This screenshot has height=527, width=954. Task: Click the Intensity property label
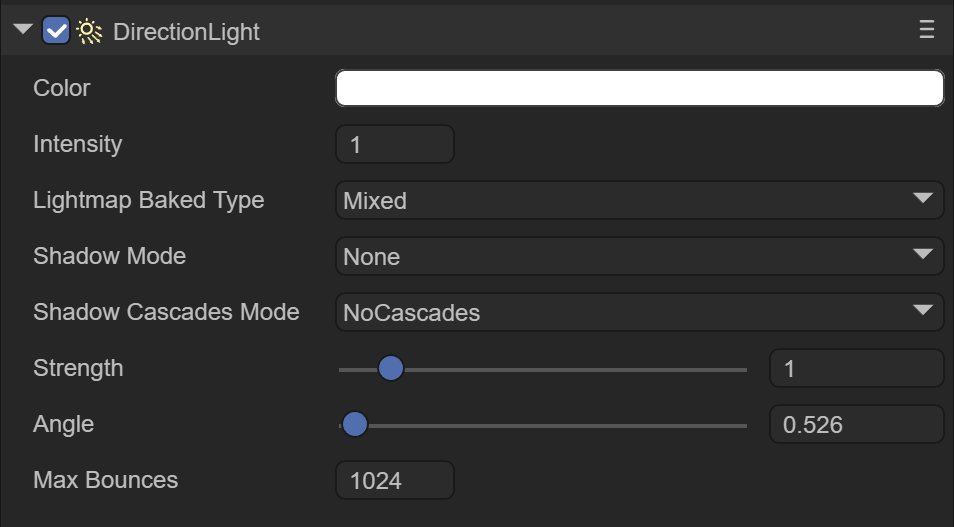78,144
